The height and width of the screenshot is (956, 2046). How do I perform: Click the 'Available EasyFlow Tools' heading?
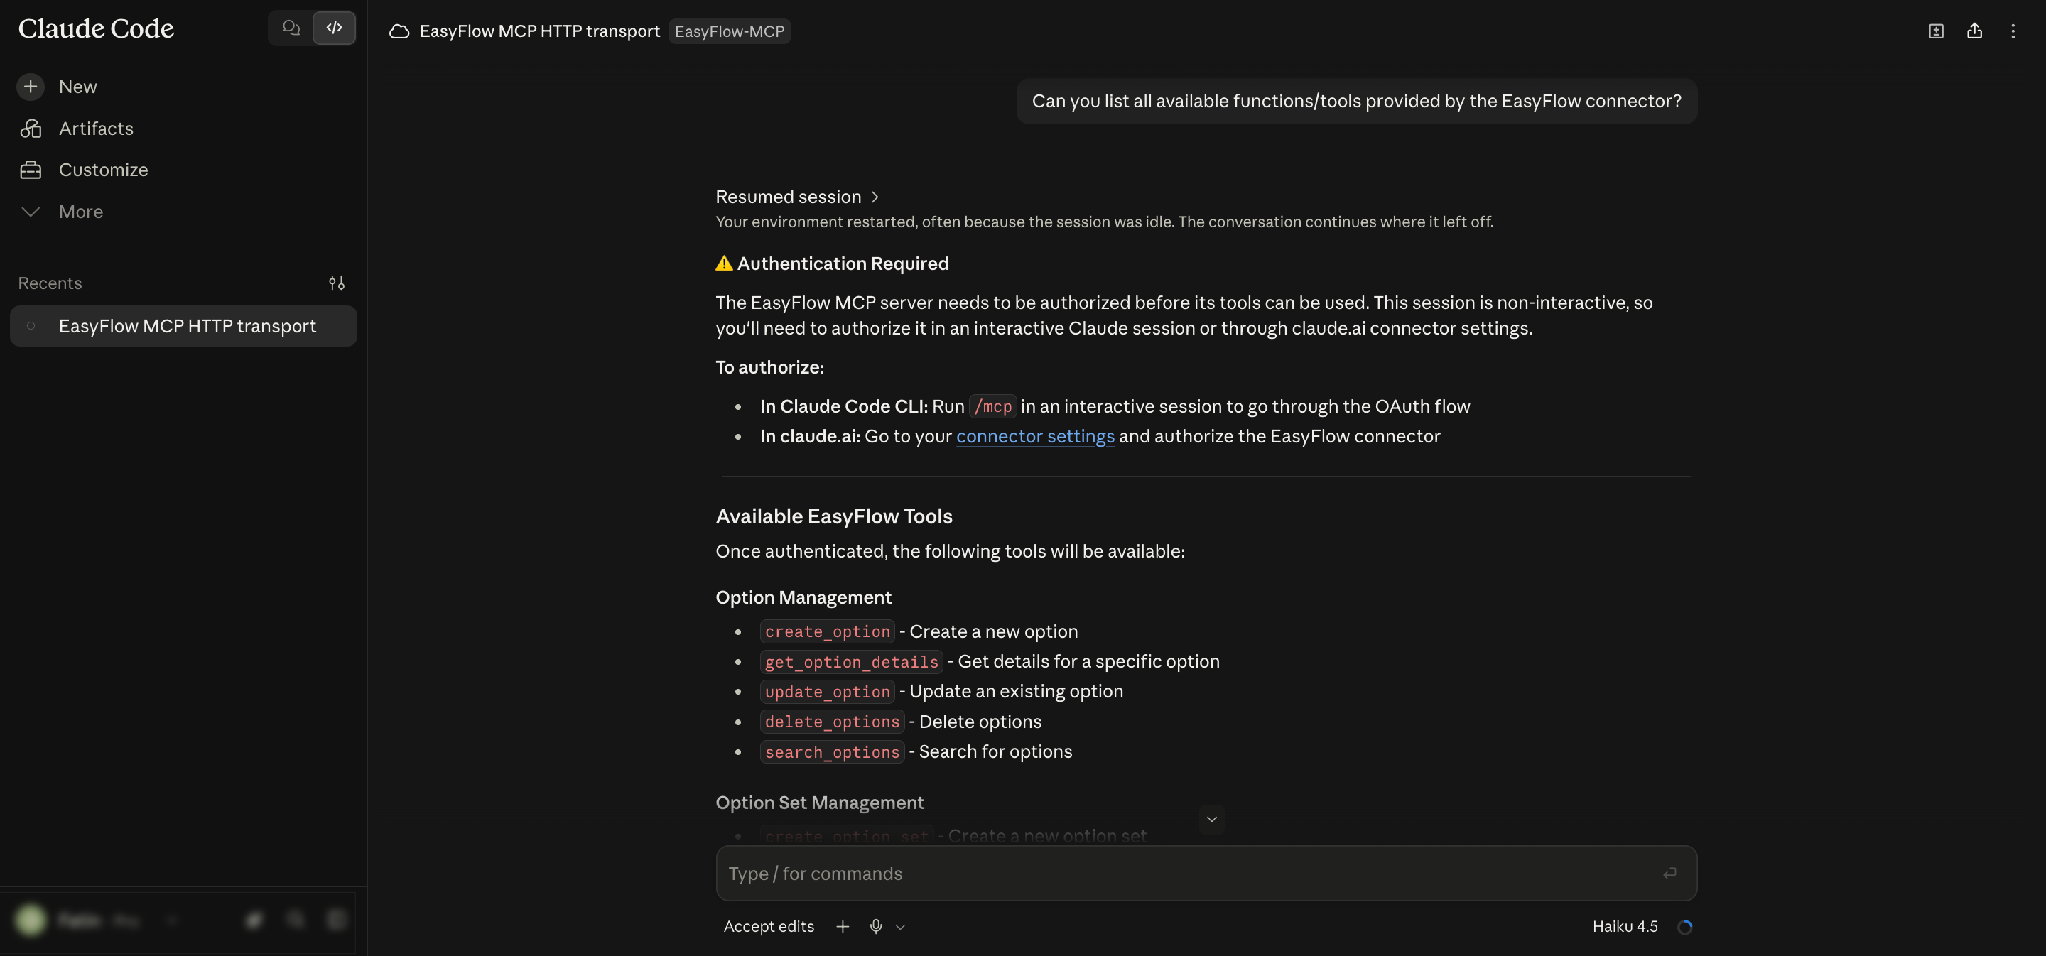834,517
